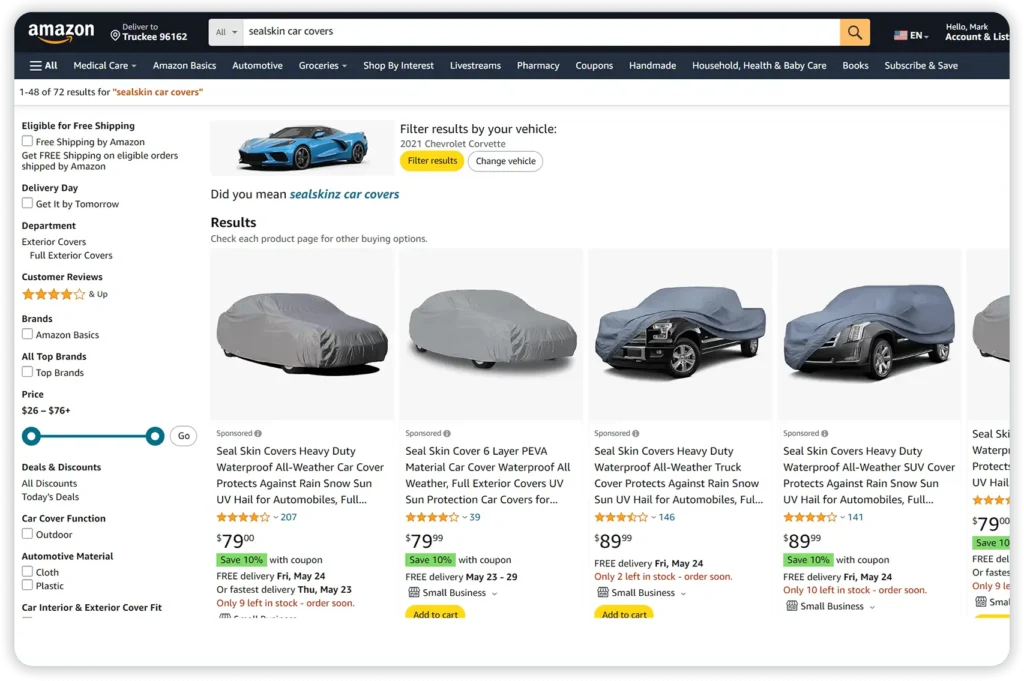Select All Discounts filter
This screenshot has height=681, width=1024.
[x=49, y=483]
